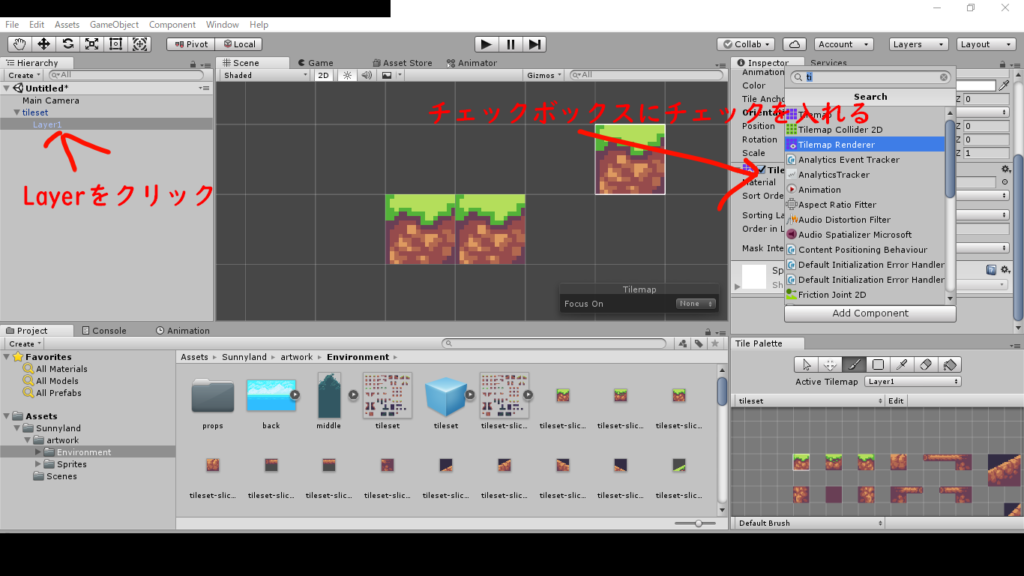
Task: Activate the box fill tool in Tile Palette
Action: point(878,365)
